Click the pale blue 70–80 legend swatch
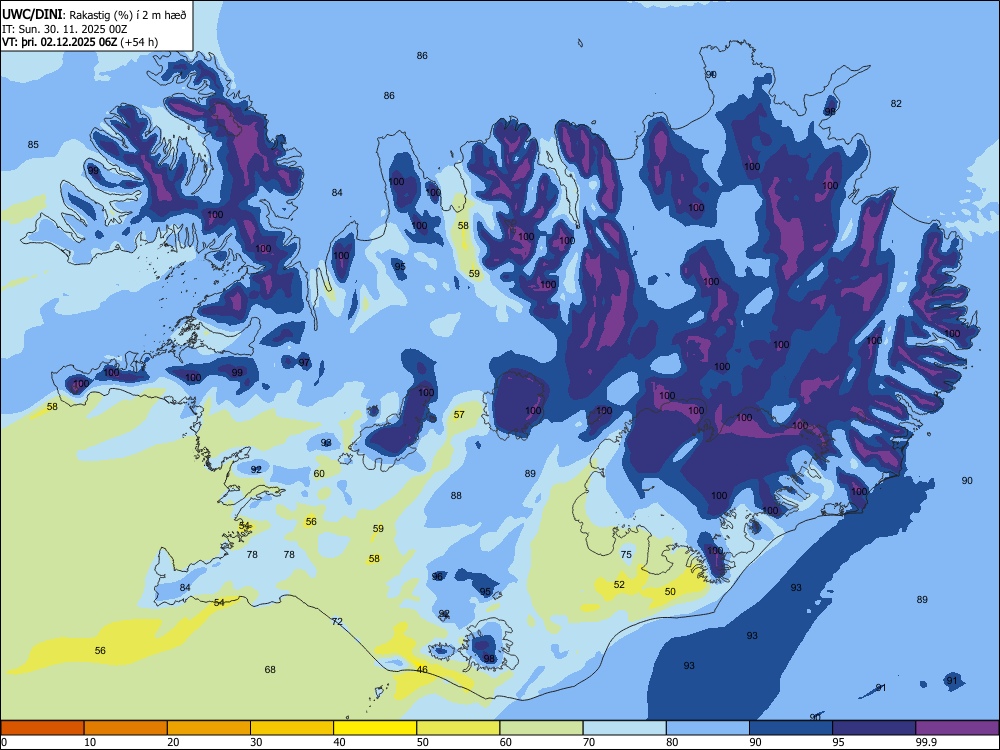Screen dimensions: 1000x750 [624, 728]
